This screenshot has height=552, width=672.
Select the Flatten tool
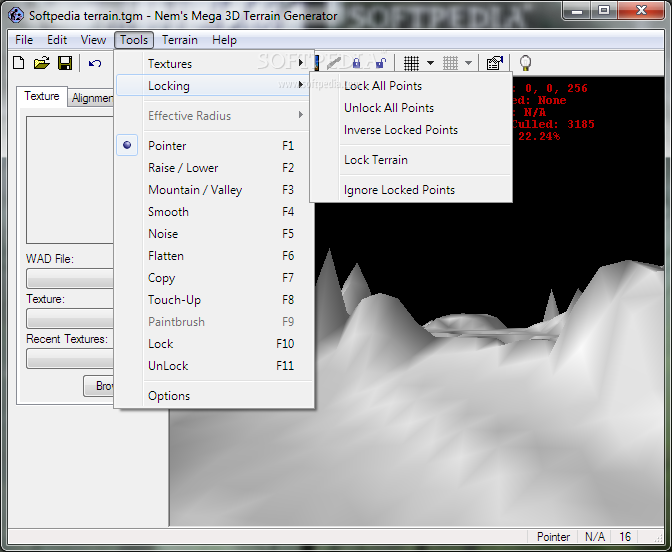coord(215,256)
